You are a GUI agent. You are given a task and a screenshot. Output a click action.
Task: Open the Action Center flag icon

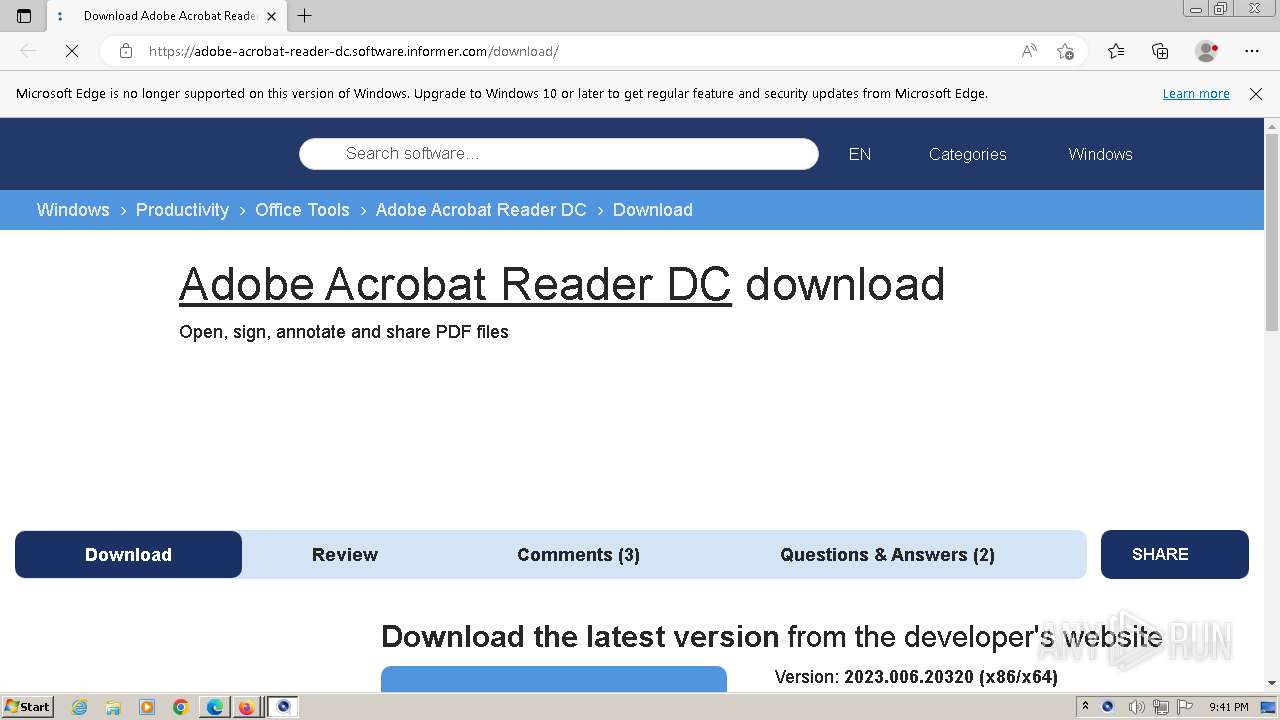1185,707
